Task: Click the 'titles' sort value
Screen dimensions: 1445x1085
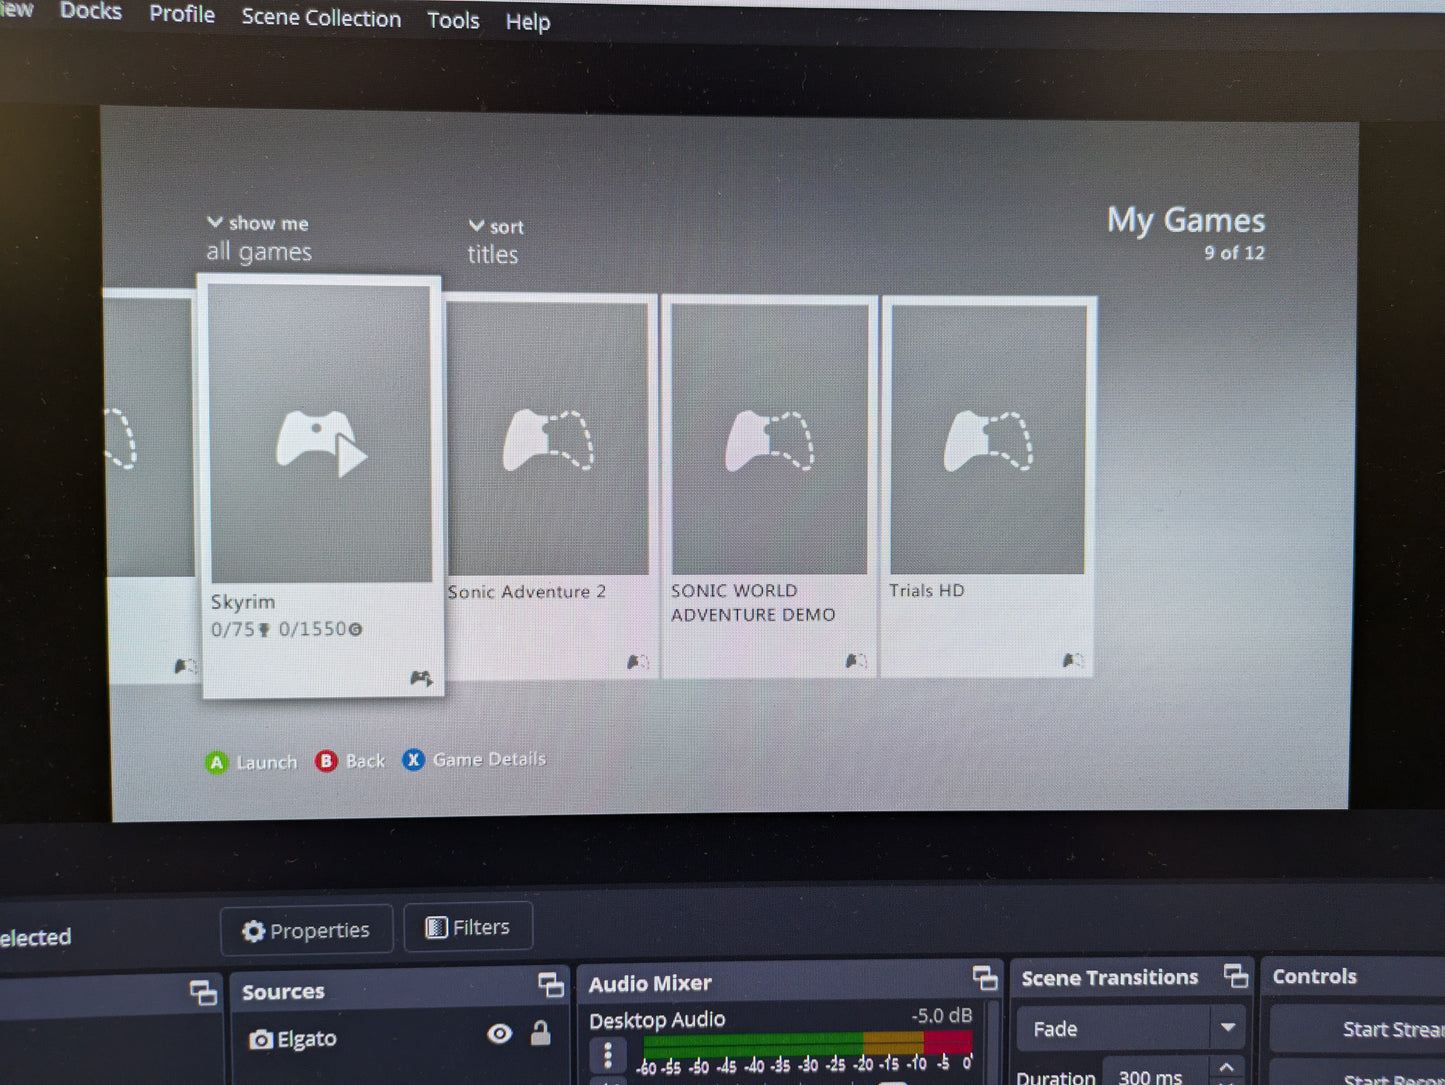Action: pos(493,255)
